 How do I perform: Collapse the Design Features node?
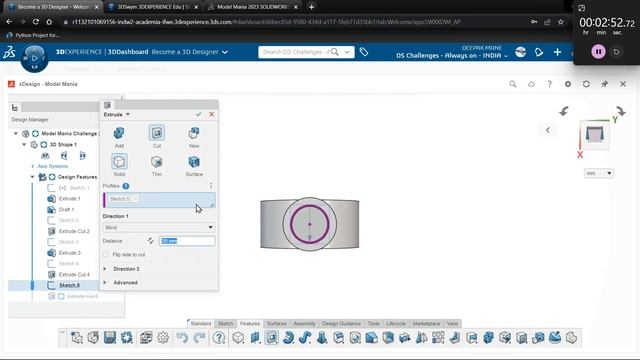pyautogui.click(x=32, y=177)
